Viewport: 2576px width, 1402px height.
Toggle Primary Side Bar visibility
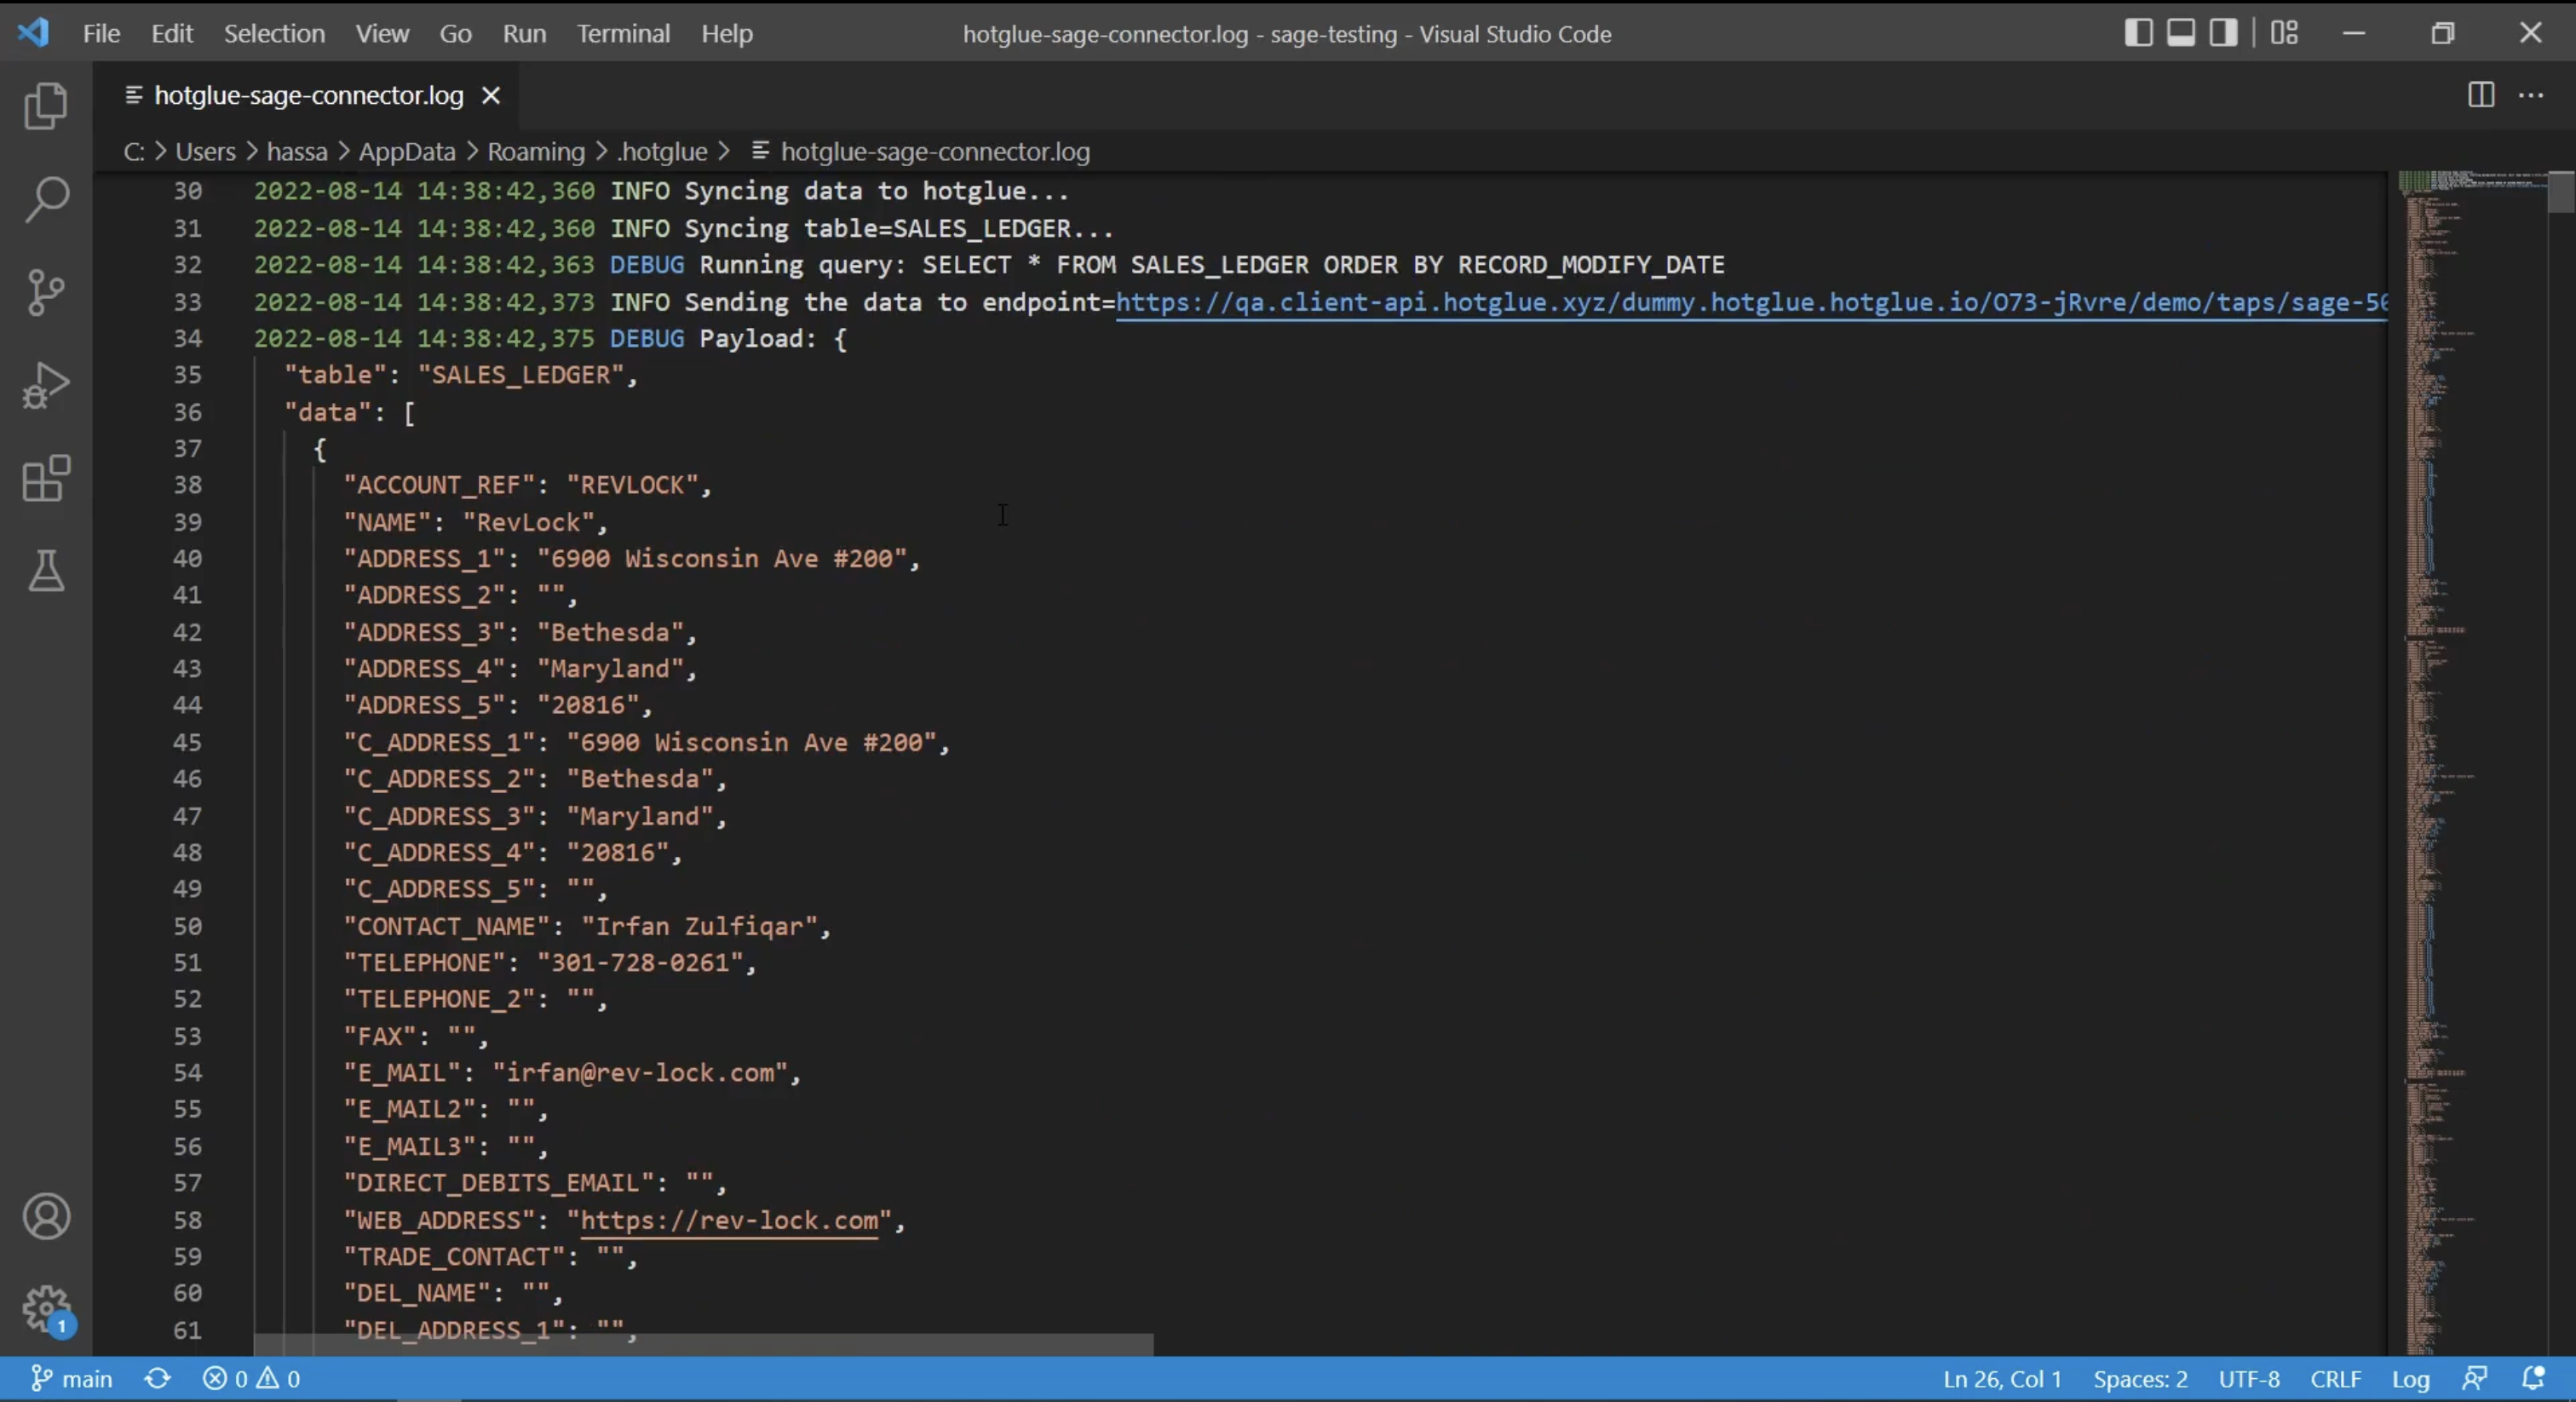[2138, 33]
